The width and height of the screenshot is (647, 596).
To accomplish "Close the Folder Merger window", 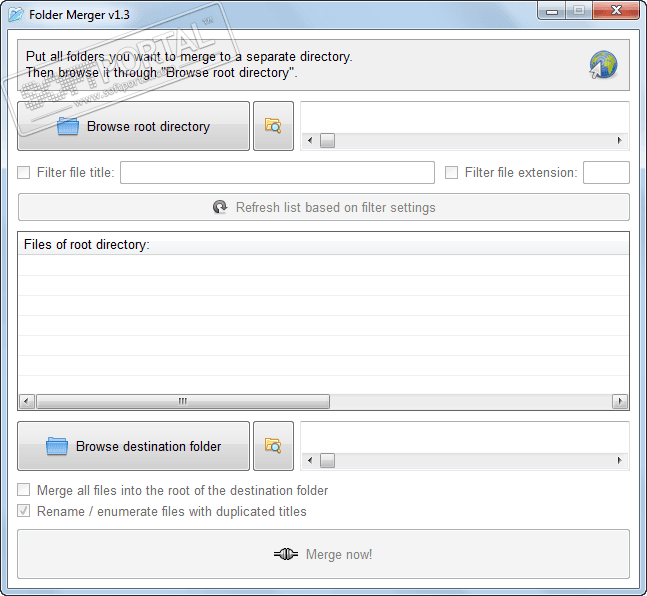I will tap(616, 11).
